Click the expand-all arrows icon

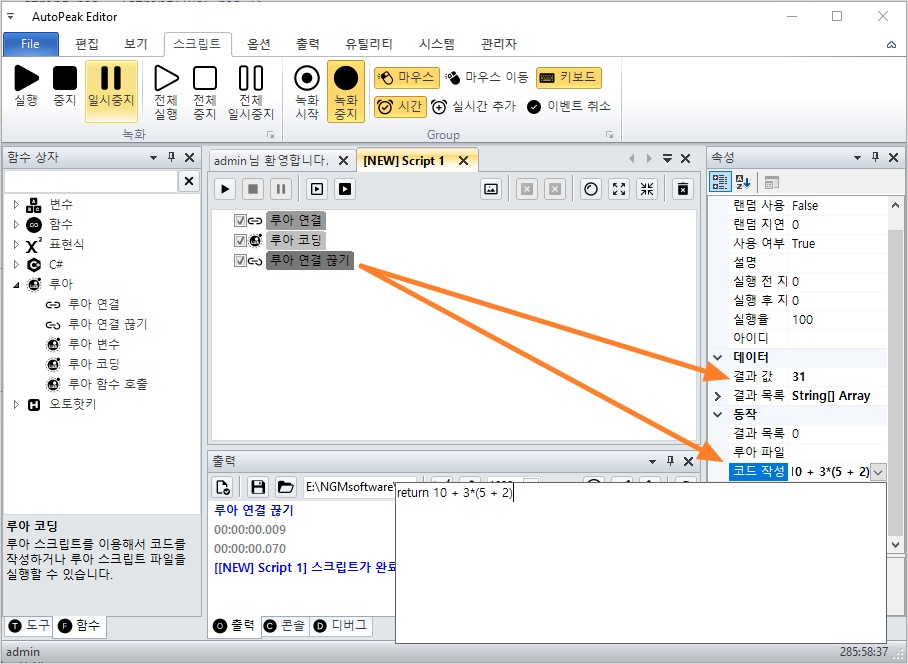[x=619, y=189]
